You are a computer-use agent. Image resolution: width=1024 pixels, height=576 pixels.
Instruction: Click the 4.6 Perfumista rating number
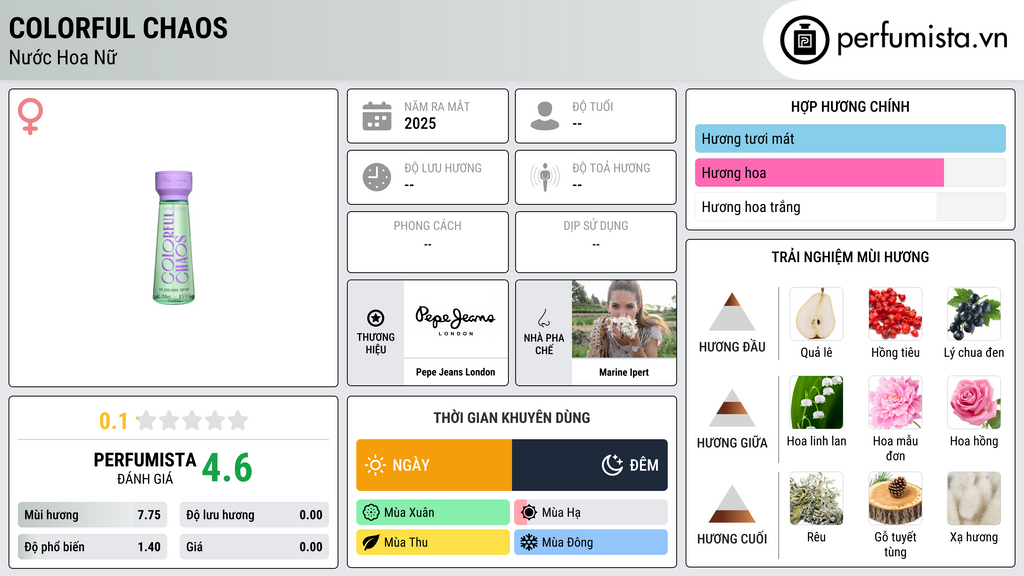tap(227, 468)
